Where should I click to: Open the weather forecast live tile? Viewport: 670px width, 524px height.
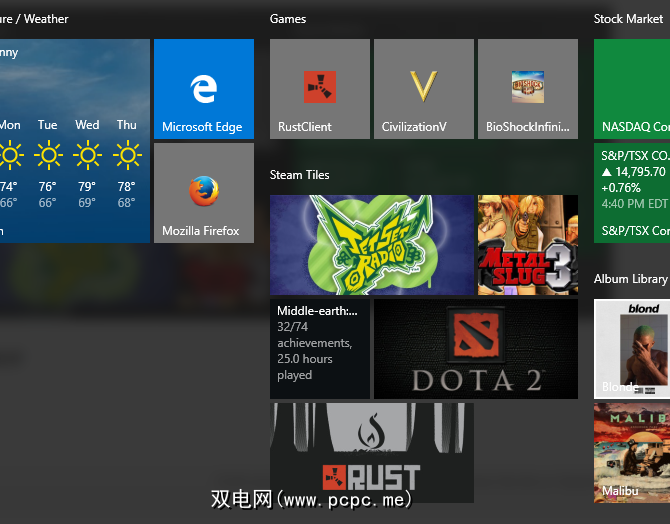[x=75, y=141]
